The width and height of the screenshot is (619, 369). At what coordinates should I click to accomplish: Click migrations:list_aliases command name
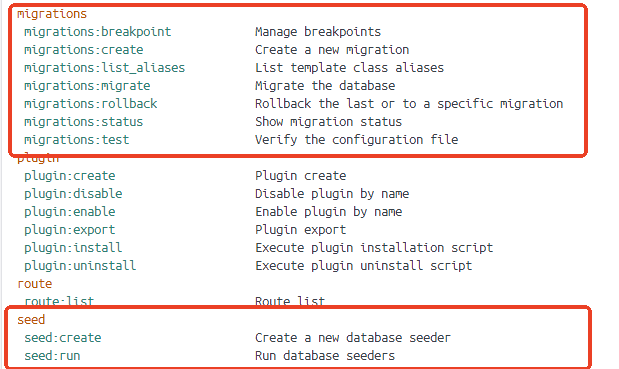105,68
